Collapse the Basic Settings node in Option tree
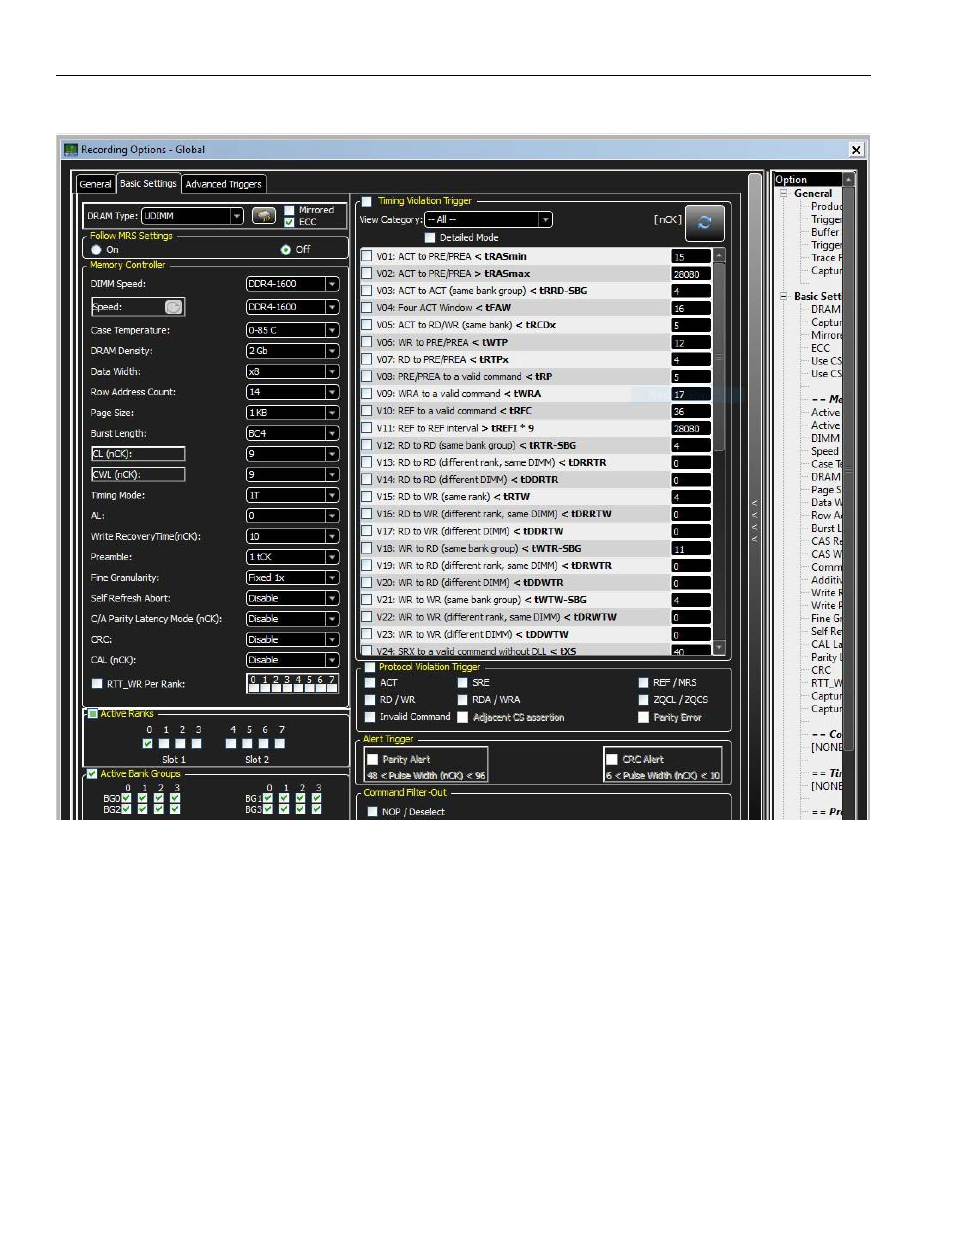Viewport: 954px width, 1235px height. [x=785, y=297]
